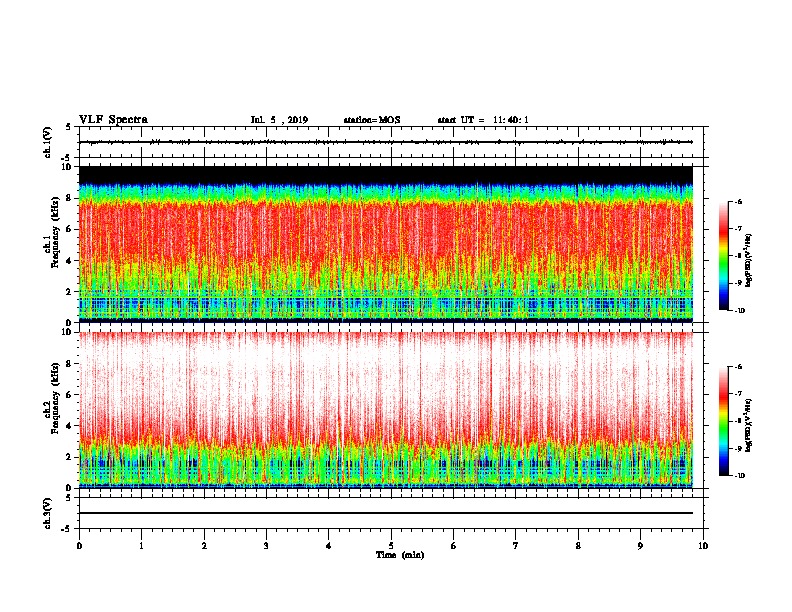Screen dimensions: 792x612
Task: Click the "Time (min)" axis label
Action: click(x=400, y=555)
